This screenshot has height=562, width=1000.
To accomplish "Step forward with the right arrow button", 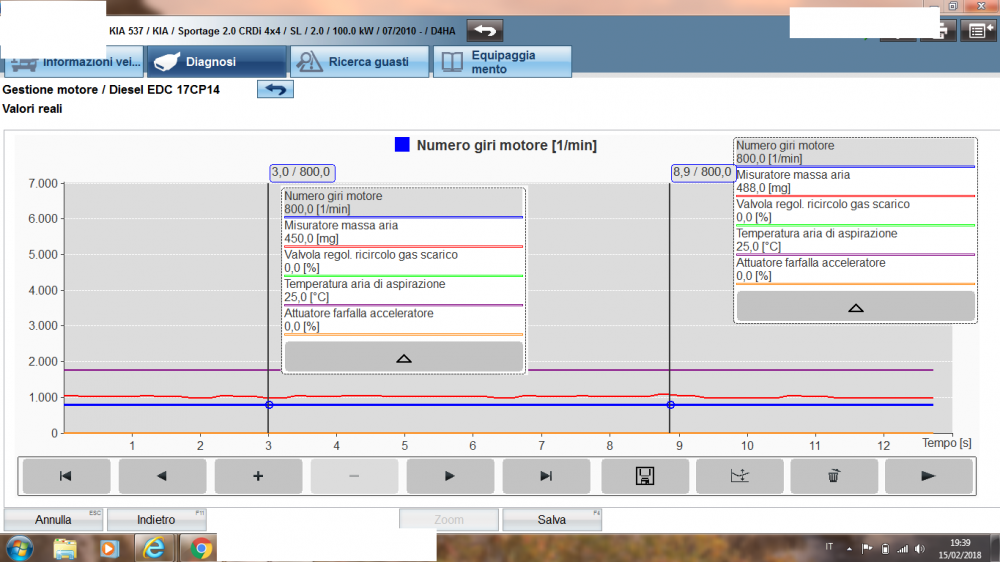I will [x=449, y=476].
